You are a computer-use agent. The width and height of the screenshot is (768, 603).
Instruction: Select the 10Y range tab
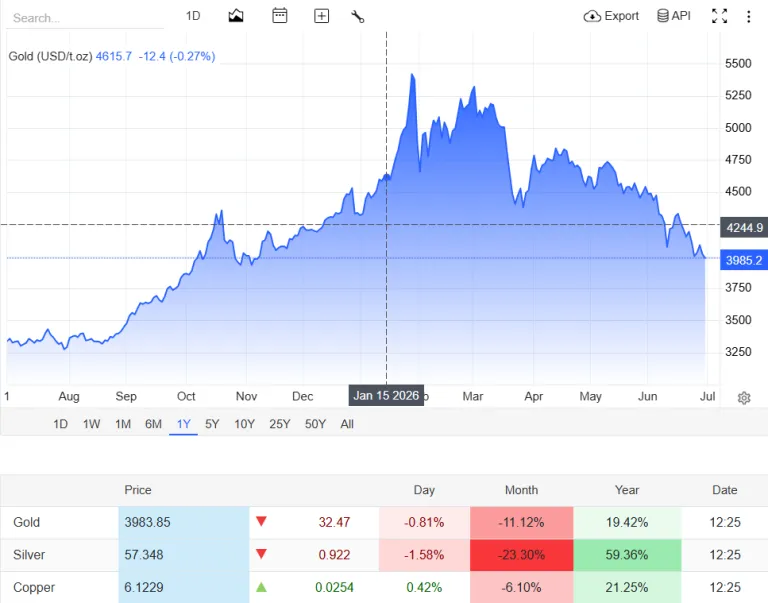pyautogui.click(x=244, y=424)
